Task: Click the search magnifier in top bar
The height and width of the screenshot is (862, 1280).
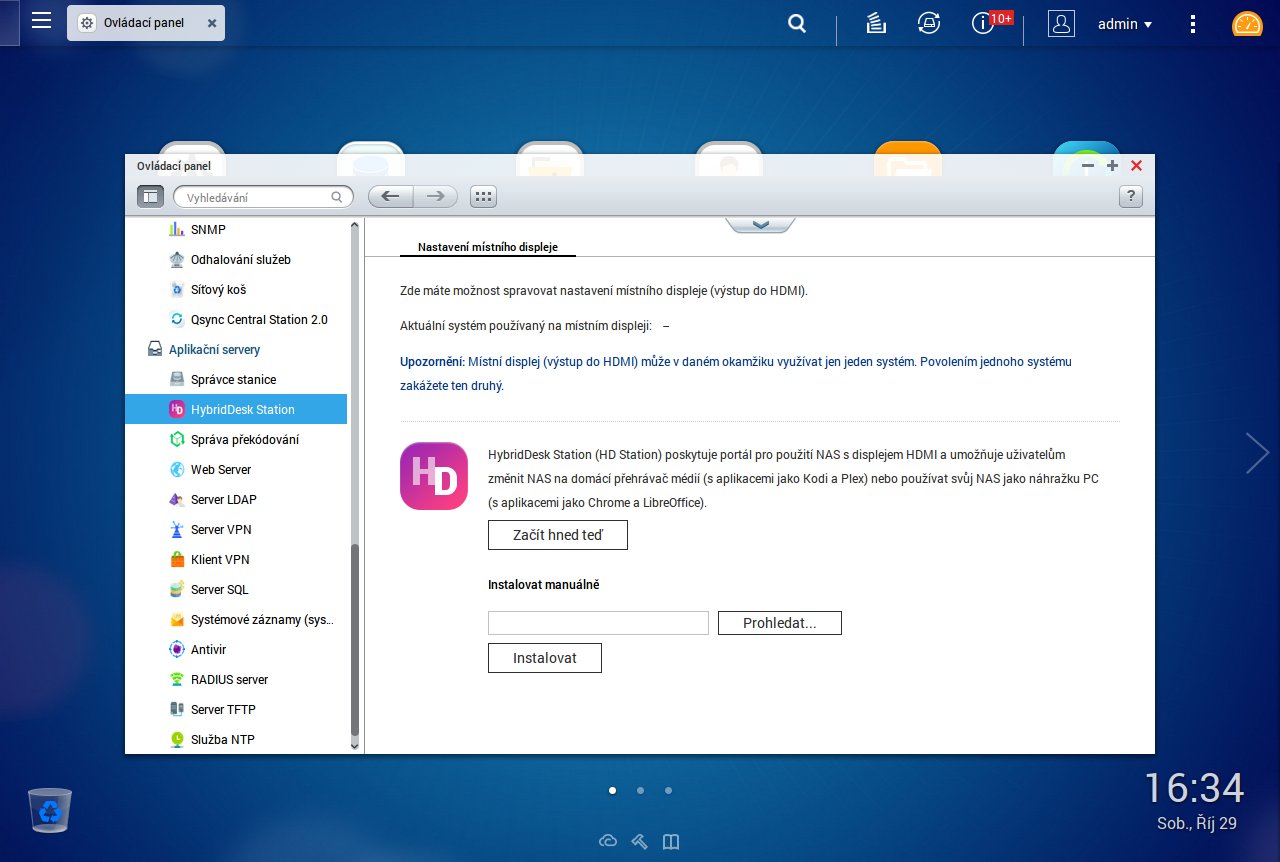Action: pyautogui.click(x=797, y=24)
